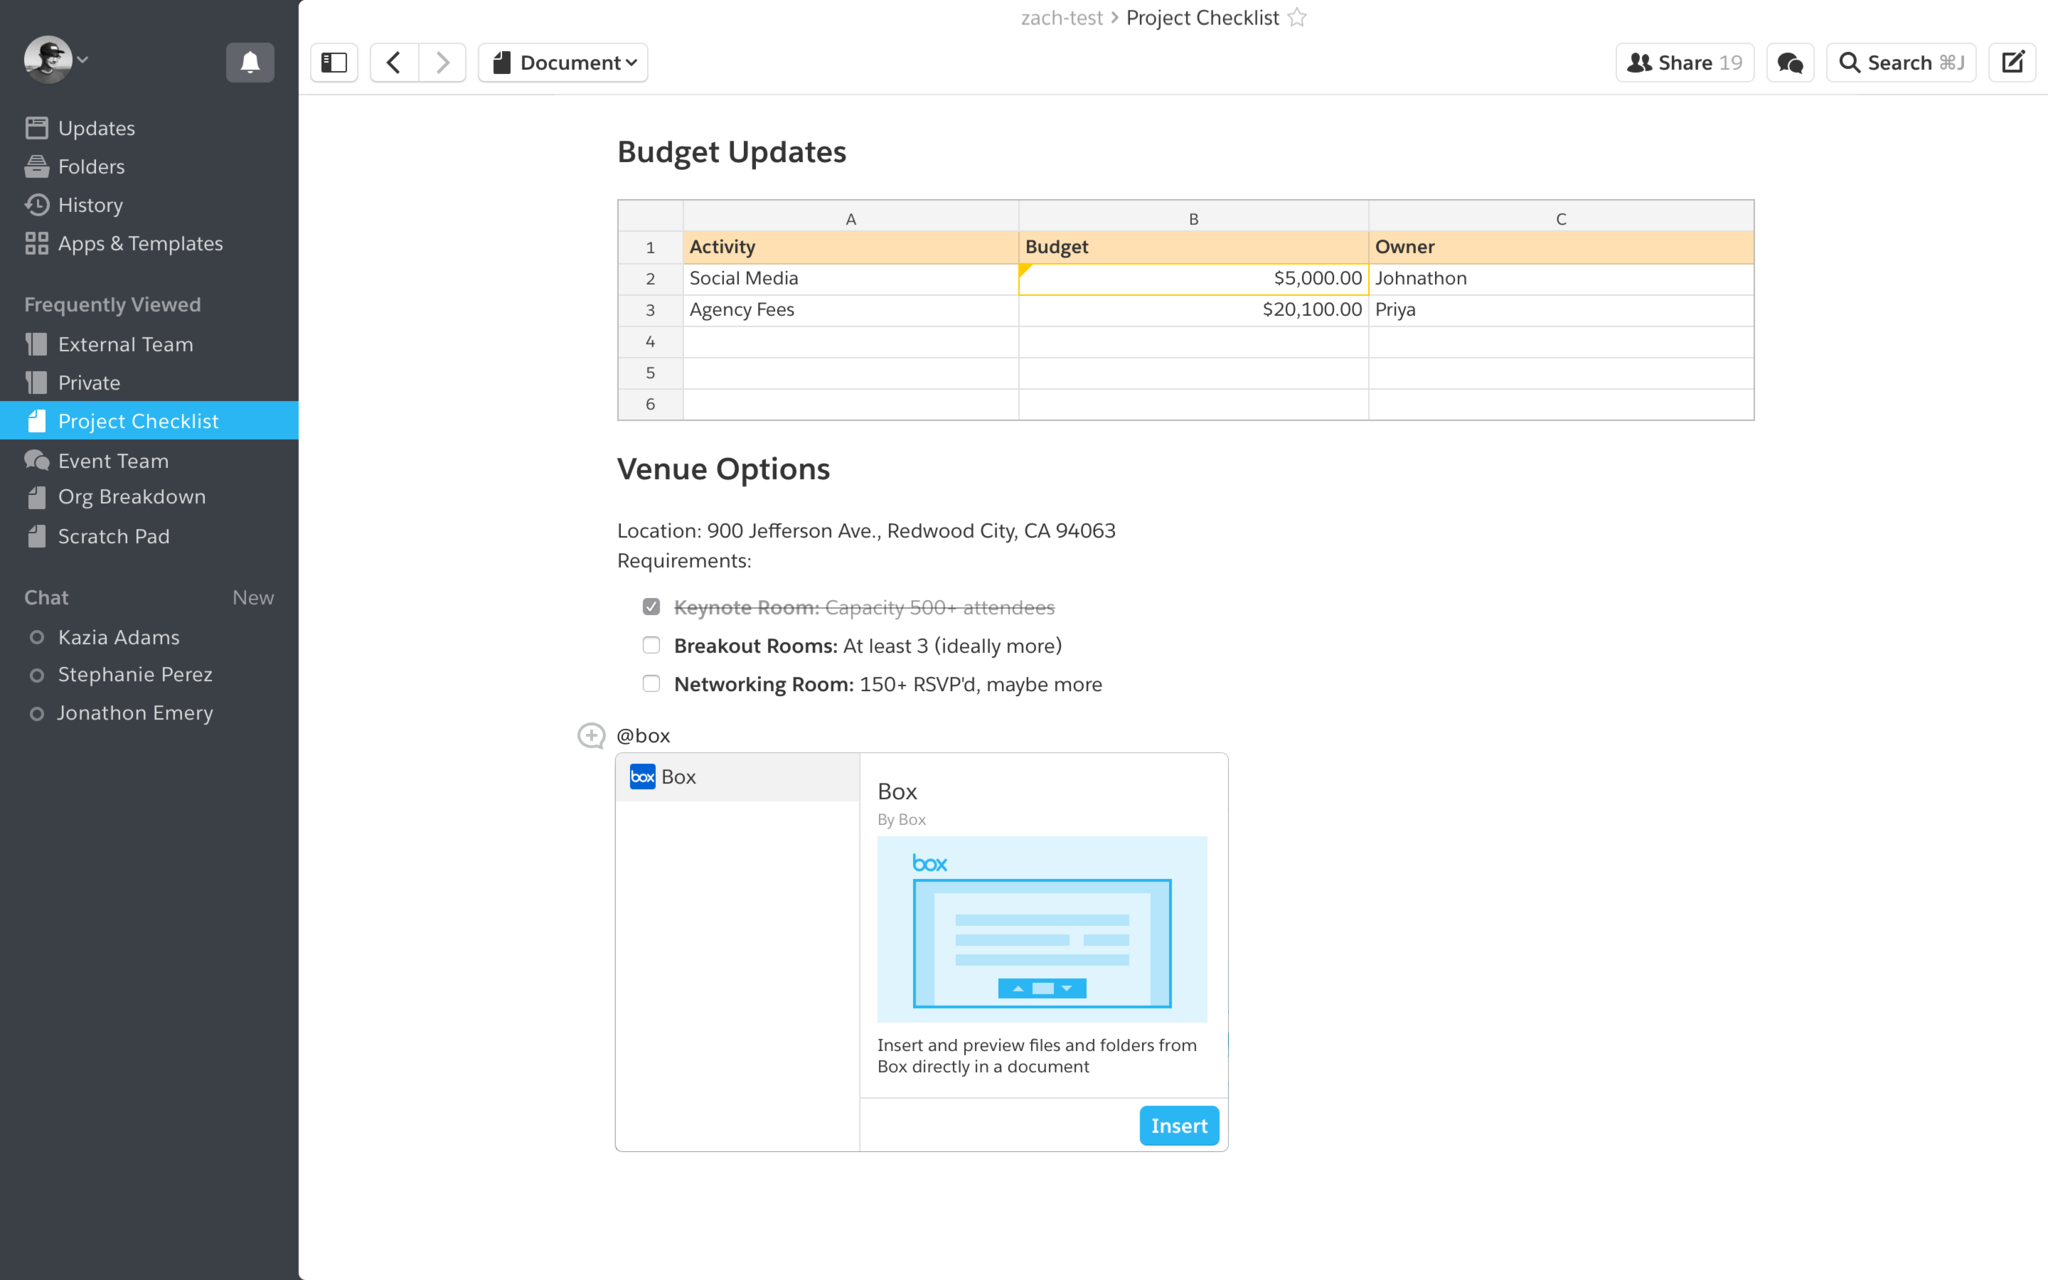2048x1280 pixels.
Task: Select spreadsheet row 1 header
Action: tap(650, 247)
